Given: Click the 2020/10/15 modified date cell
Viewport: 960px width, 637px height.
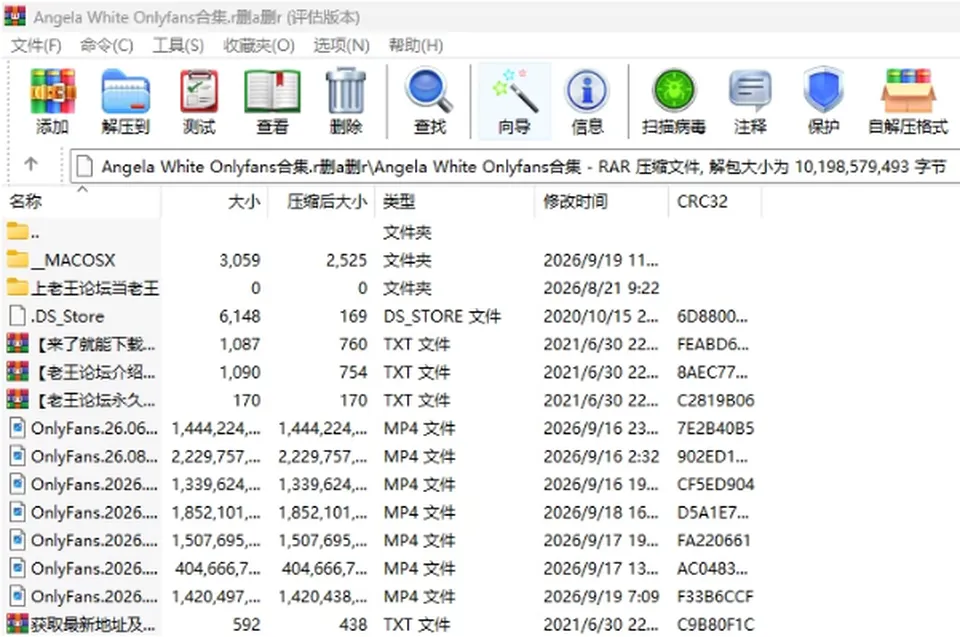Looking at the screenshot, I should coord(601,316).
